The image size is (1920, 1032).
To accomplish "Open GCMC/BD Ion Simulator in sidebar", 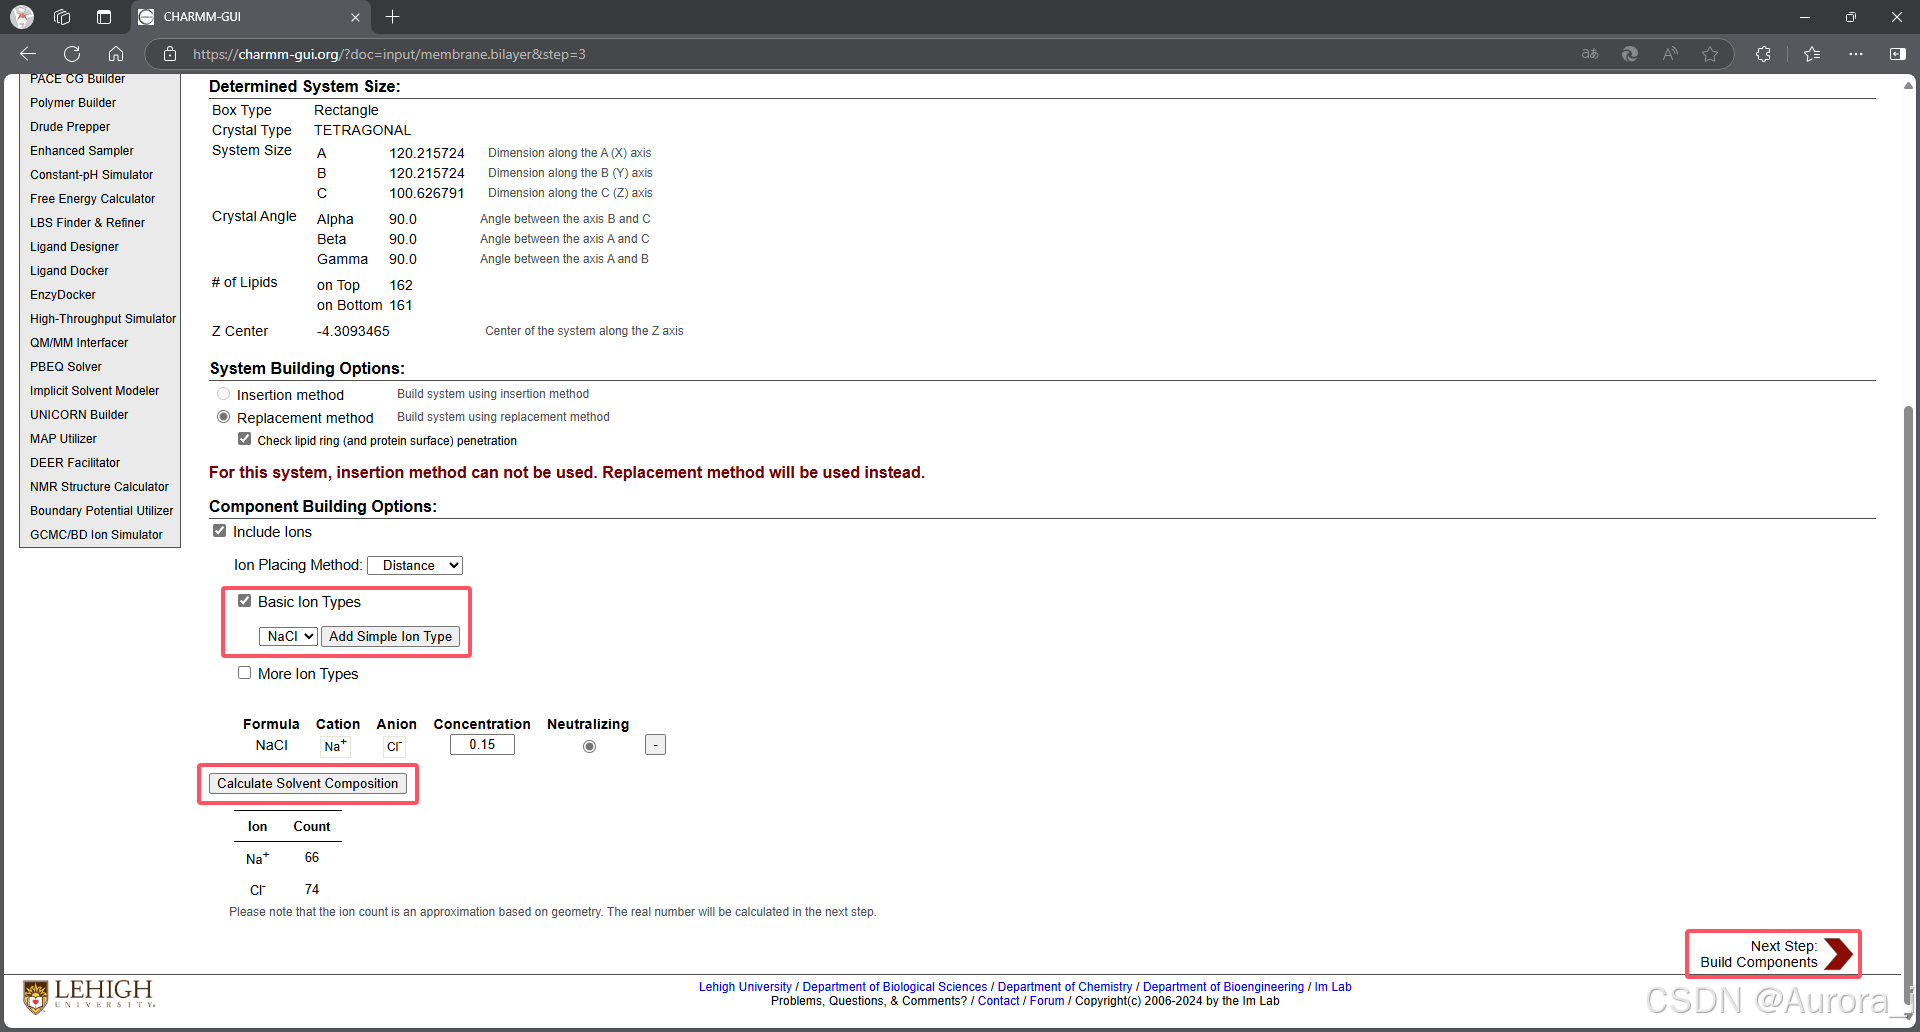I will tap(96, 535).
